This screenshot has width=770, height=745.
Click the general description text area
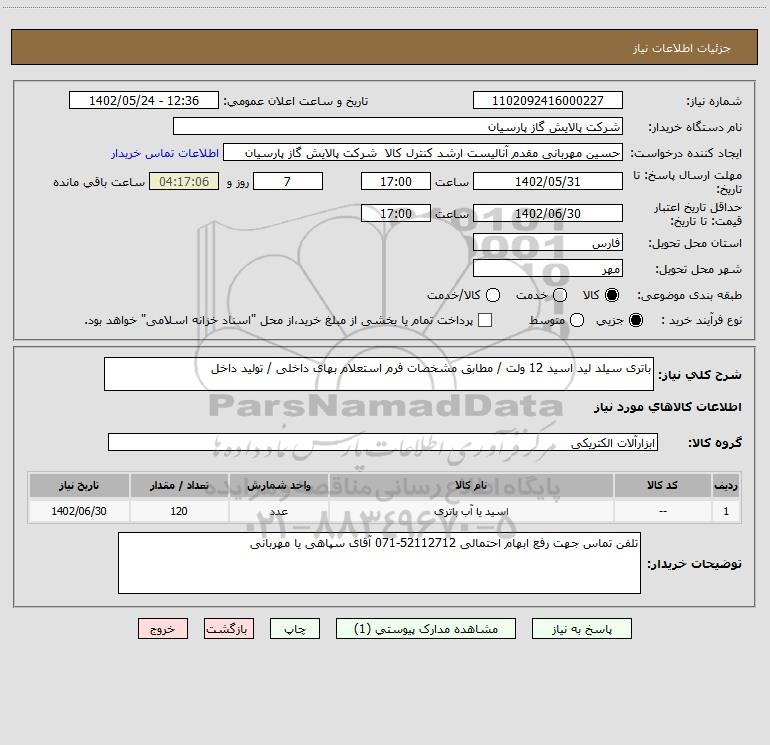point(379,374)
